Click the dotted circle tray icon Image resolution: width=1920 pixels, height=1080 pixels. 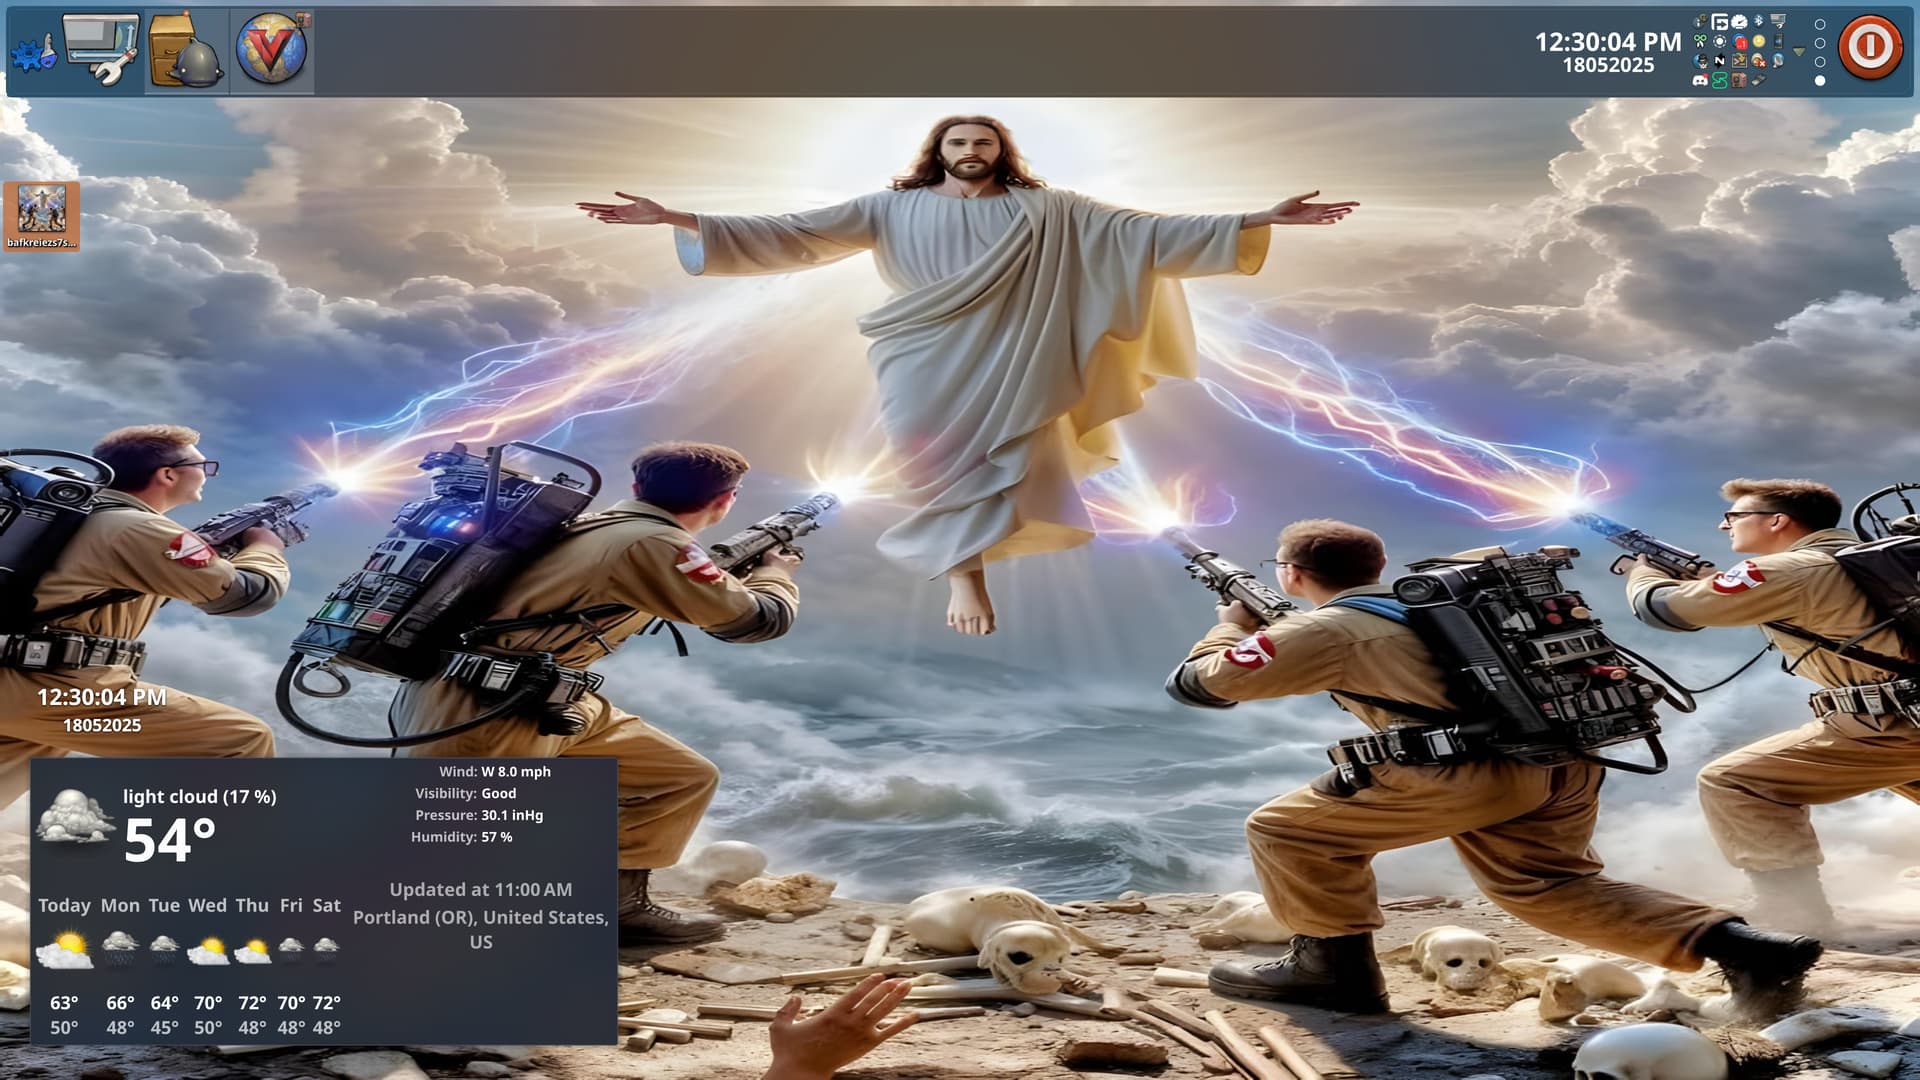click(1720, 41)
